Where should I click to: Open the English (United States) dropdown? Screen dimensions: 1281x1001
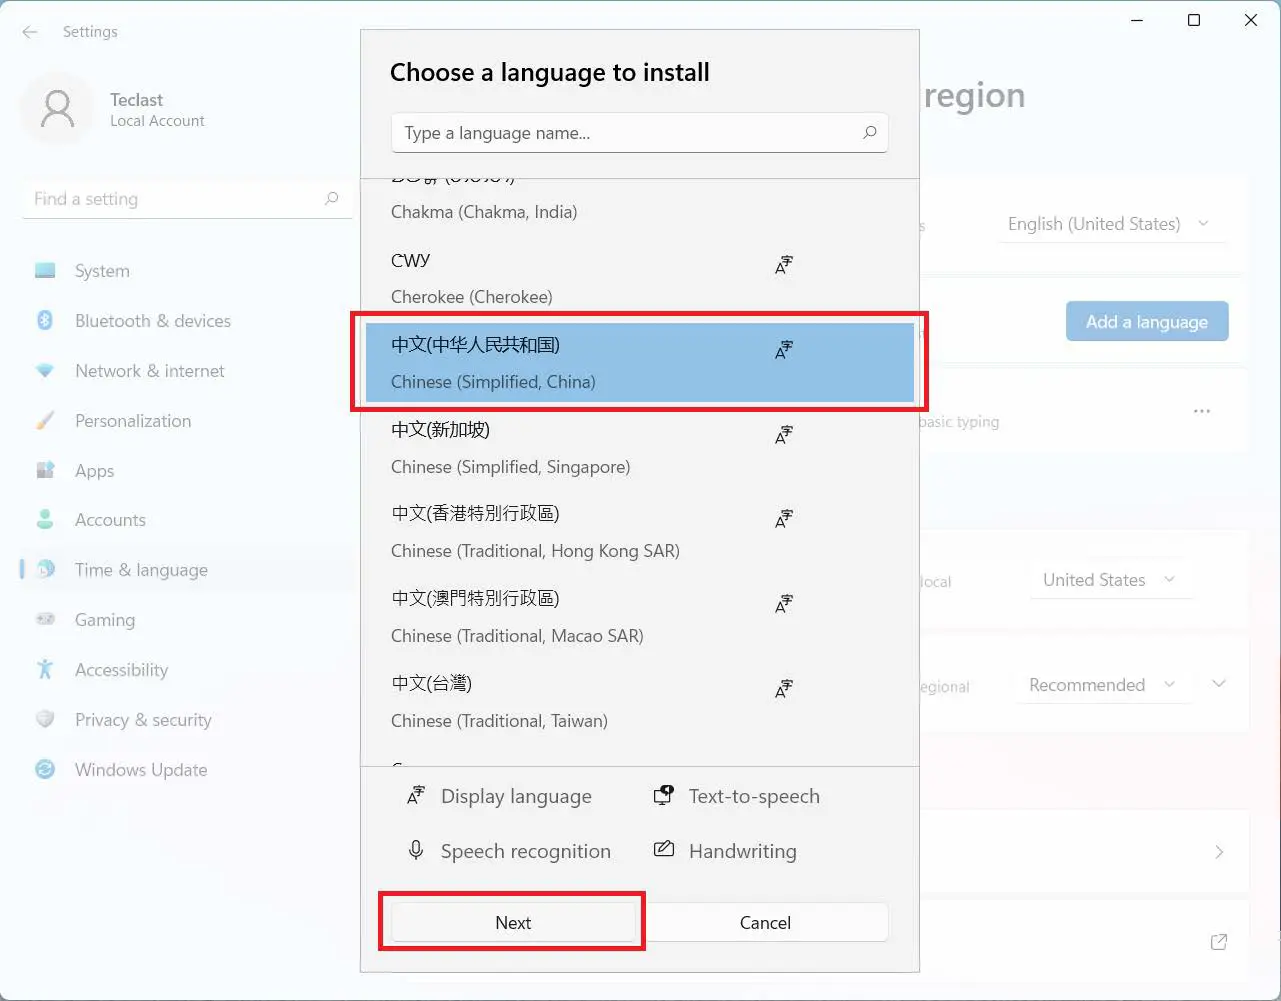click(1109, 224)
